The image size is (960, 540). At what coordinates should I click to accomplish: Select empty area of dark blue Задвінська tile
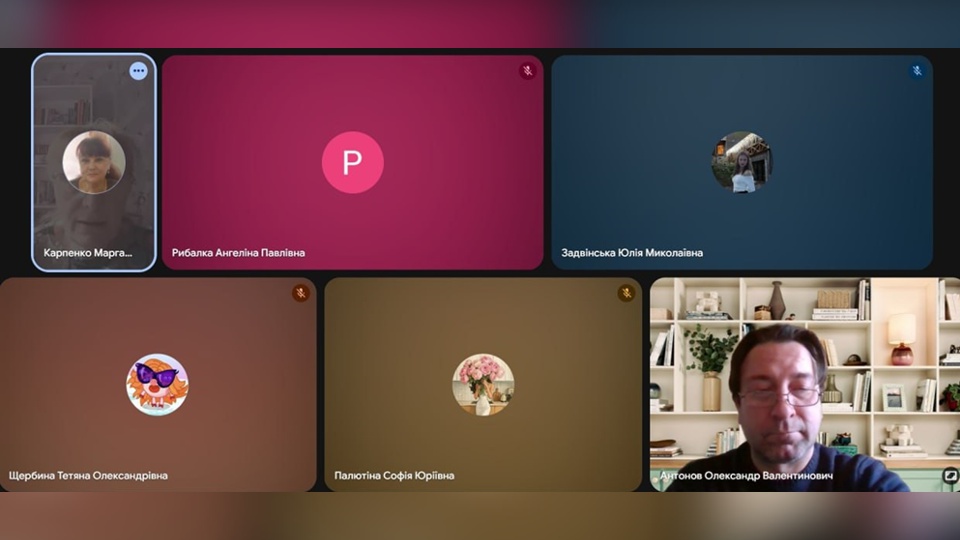click(x=850, y=200)
